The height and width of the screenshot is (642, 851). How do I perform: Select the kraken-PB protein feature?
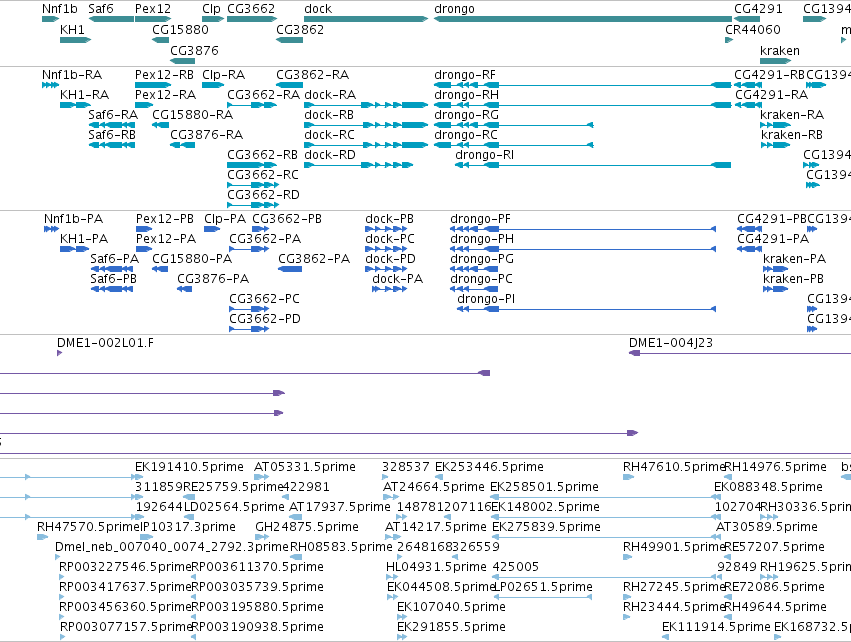coord(776,289)
